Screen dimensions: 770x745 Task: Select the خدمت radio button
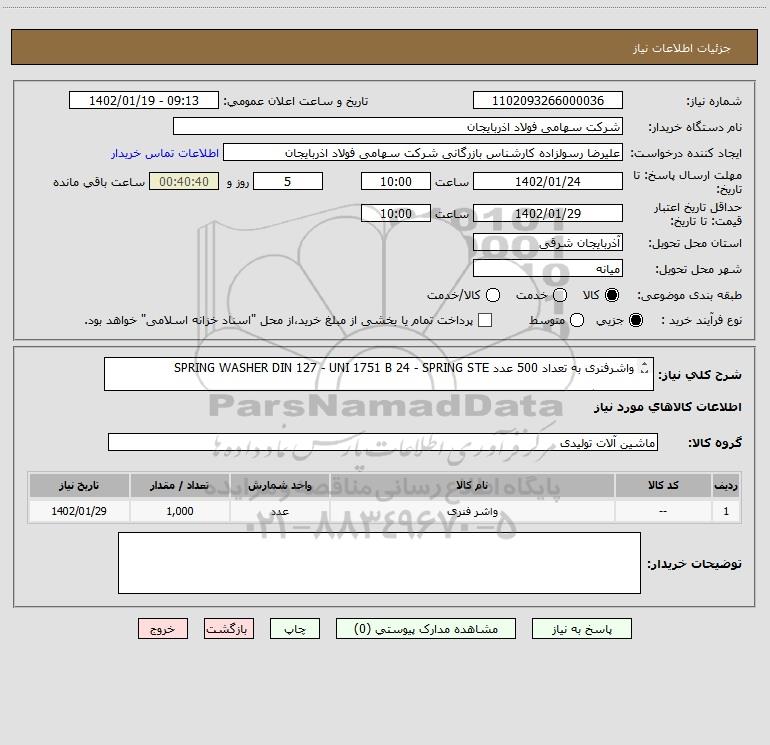pyautogui.click(x=560, y=295)
